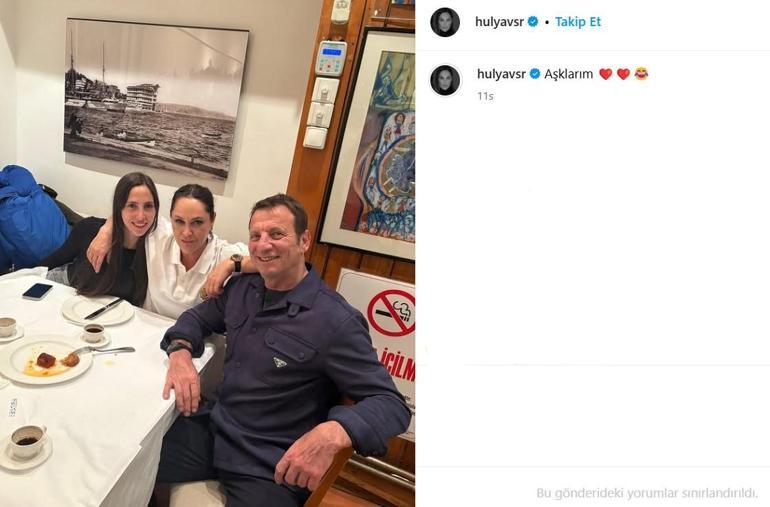Screen dimensions: 770x507
Task: Click the black-and-white seaside picture in photo
Action: click(x=155, y=98)
